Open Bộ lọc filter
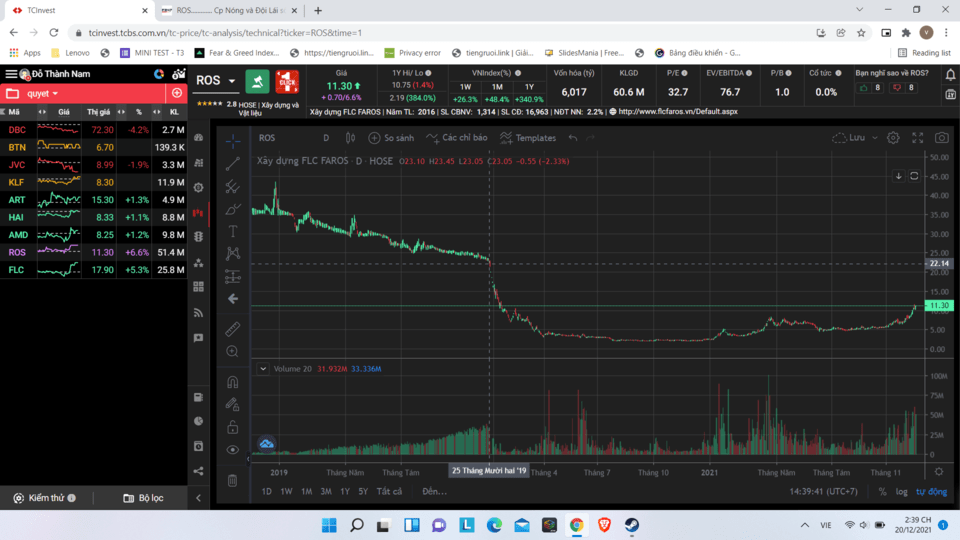This screenshot has width=960, height=540. 143,498
